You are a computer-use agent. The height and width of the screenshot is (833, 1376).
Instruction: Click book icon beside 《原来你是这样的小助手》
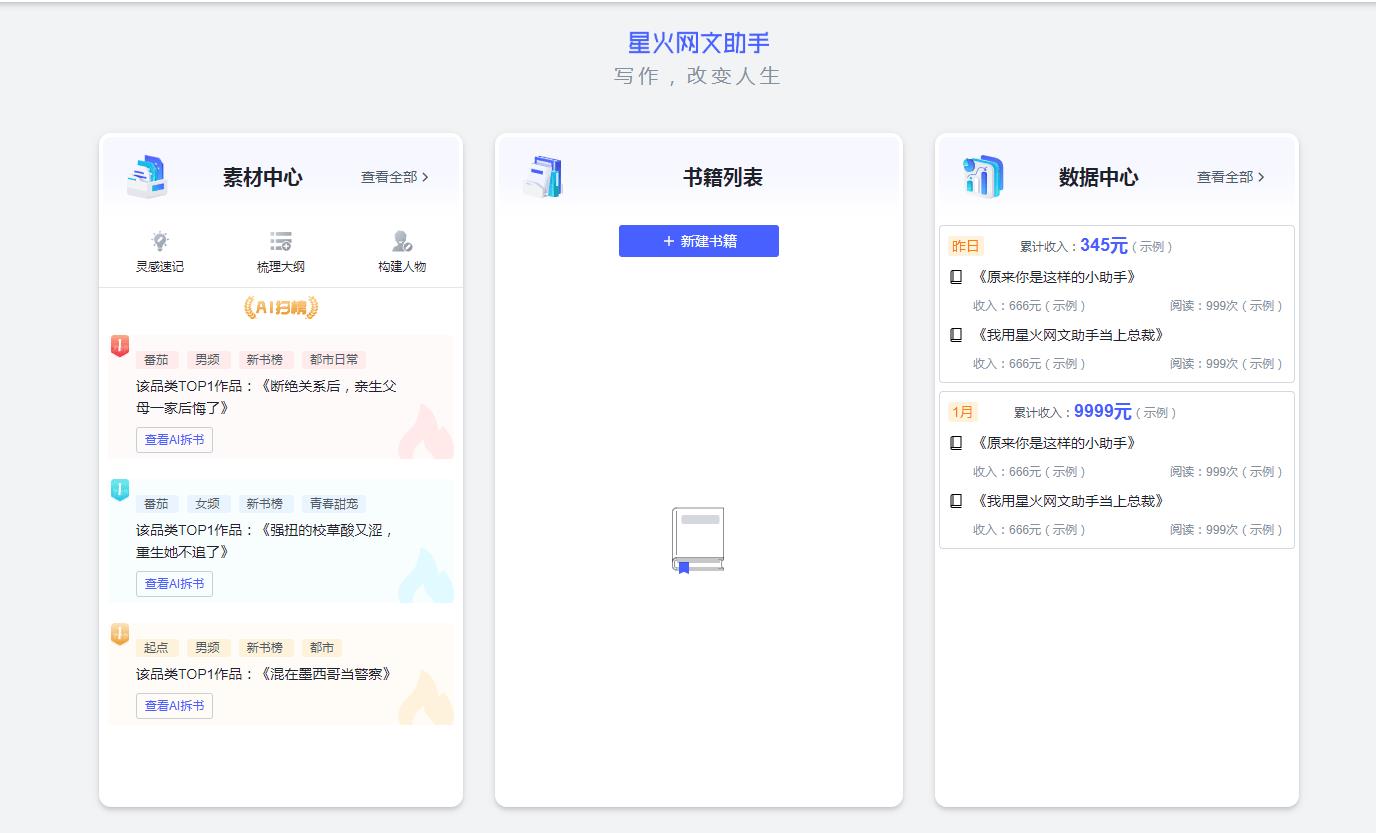[956, 277]
